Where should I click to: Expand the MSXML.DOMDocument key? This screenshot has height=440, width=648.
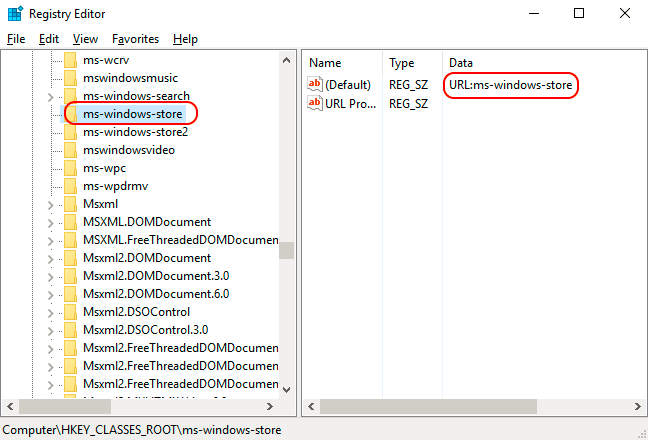[x=50, y=223]
